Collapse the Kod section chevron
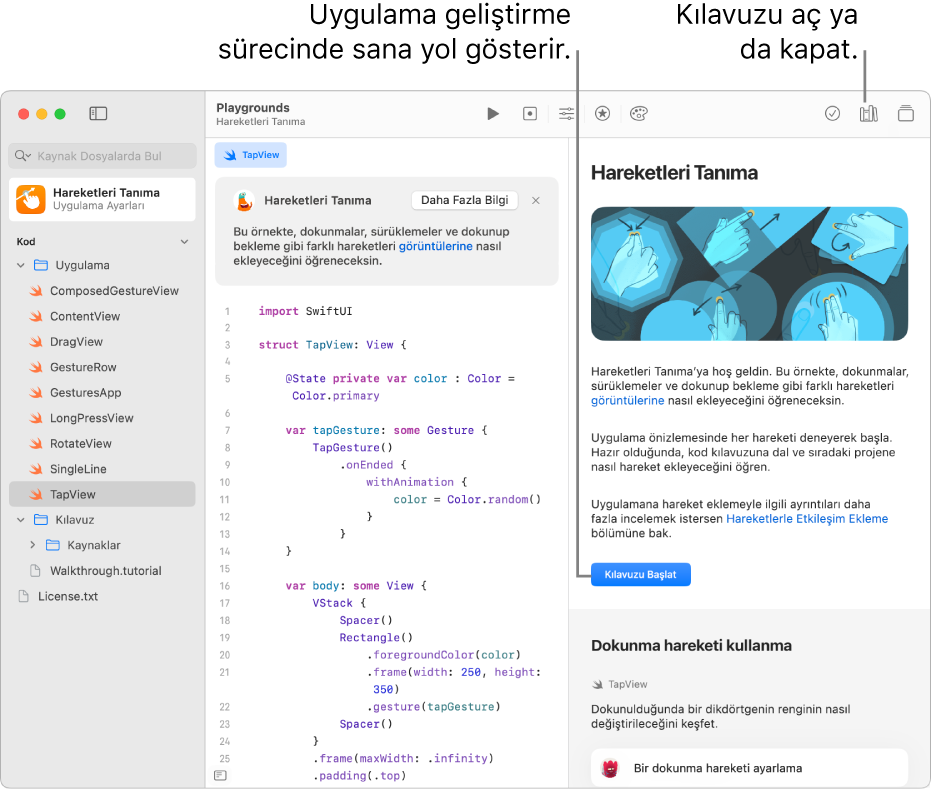 [184, 242]
